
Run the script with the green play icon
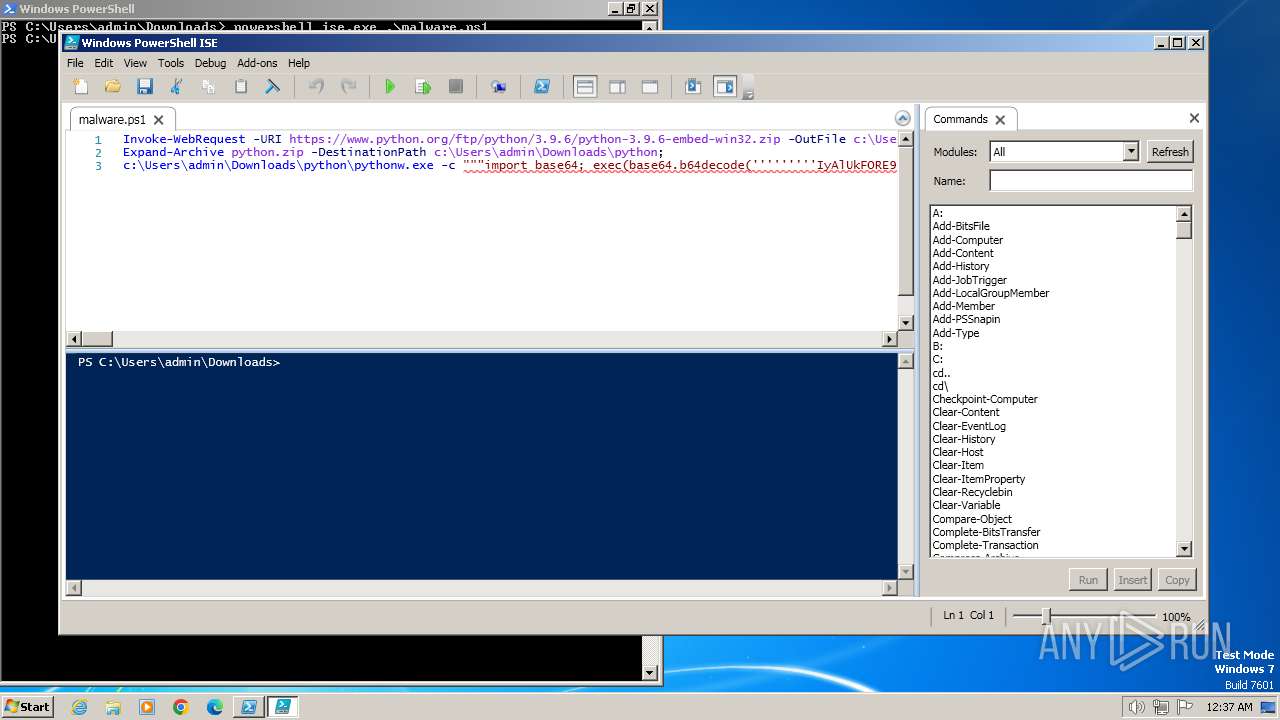tap(390, 87)
